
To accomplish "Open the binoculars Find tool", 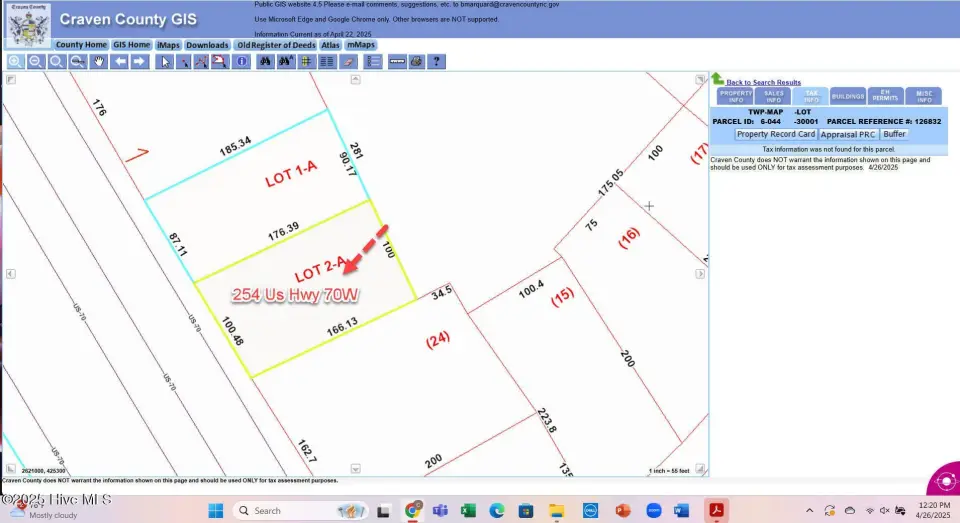I will [265, 62].
